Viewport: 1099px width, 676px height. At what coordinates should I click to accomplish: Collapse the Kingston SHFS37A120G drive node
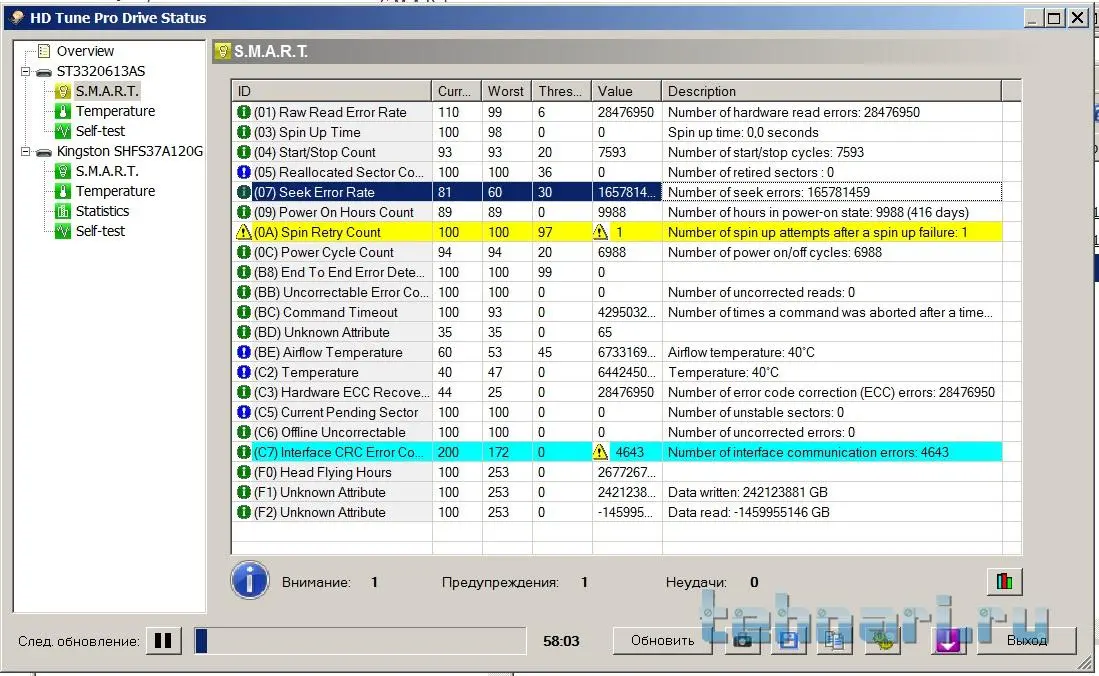click(25, 151)
